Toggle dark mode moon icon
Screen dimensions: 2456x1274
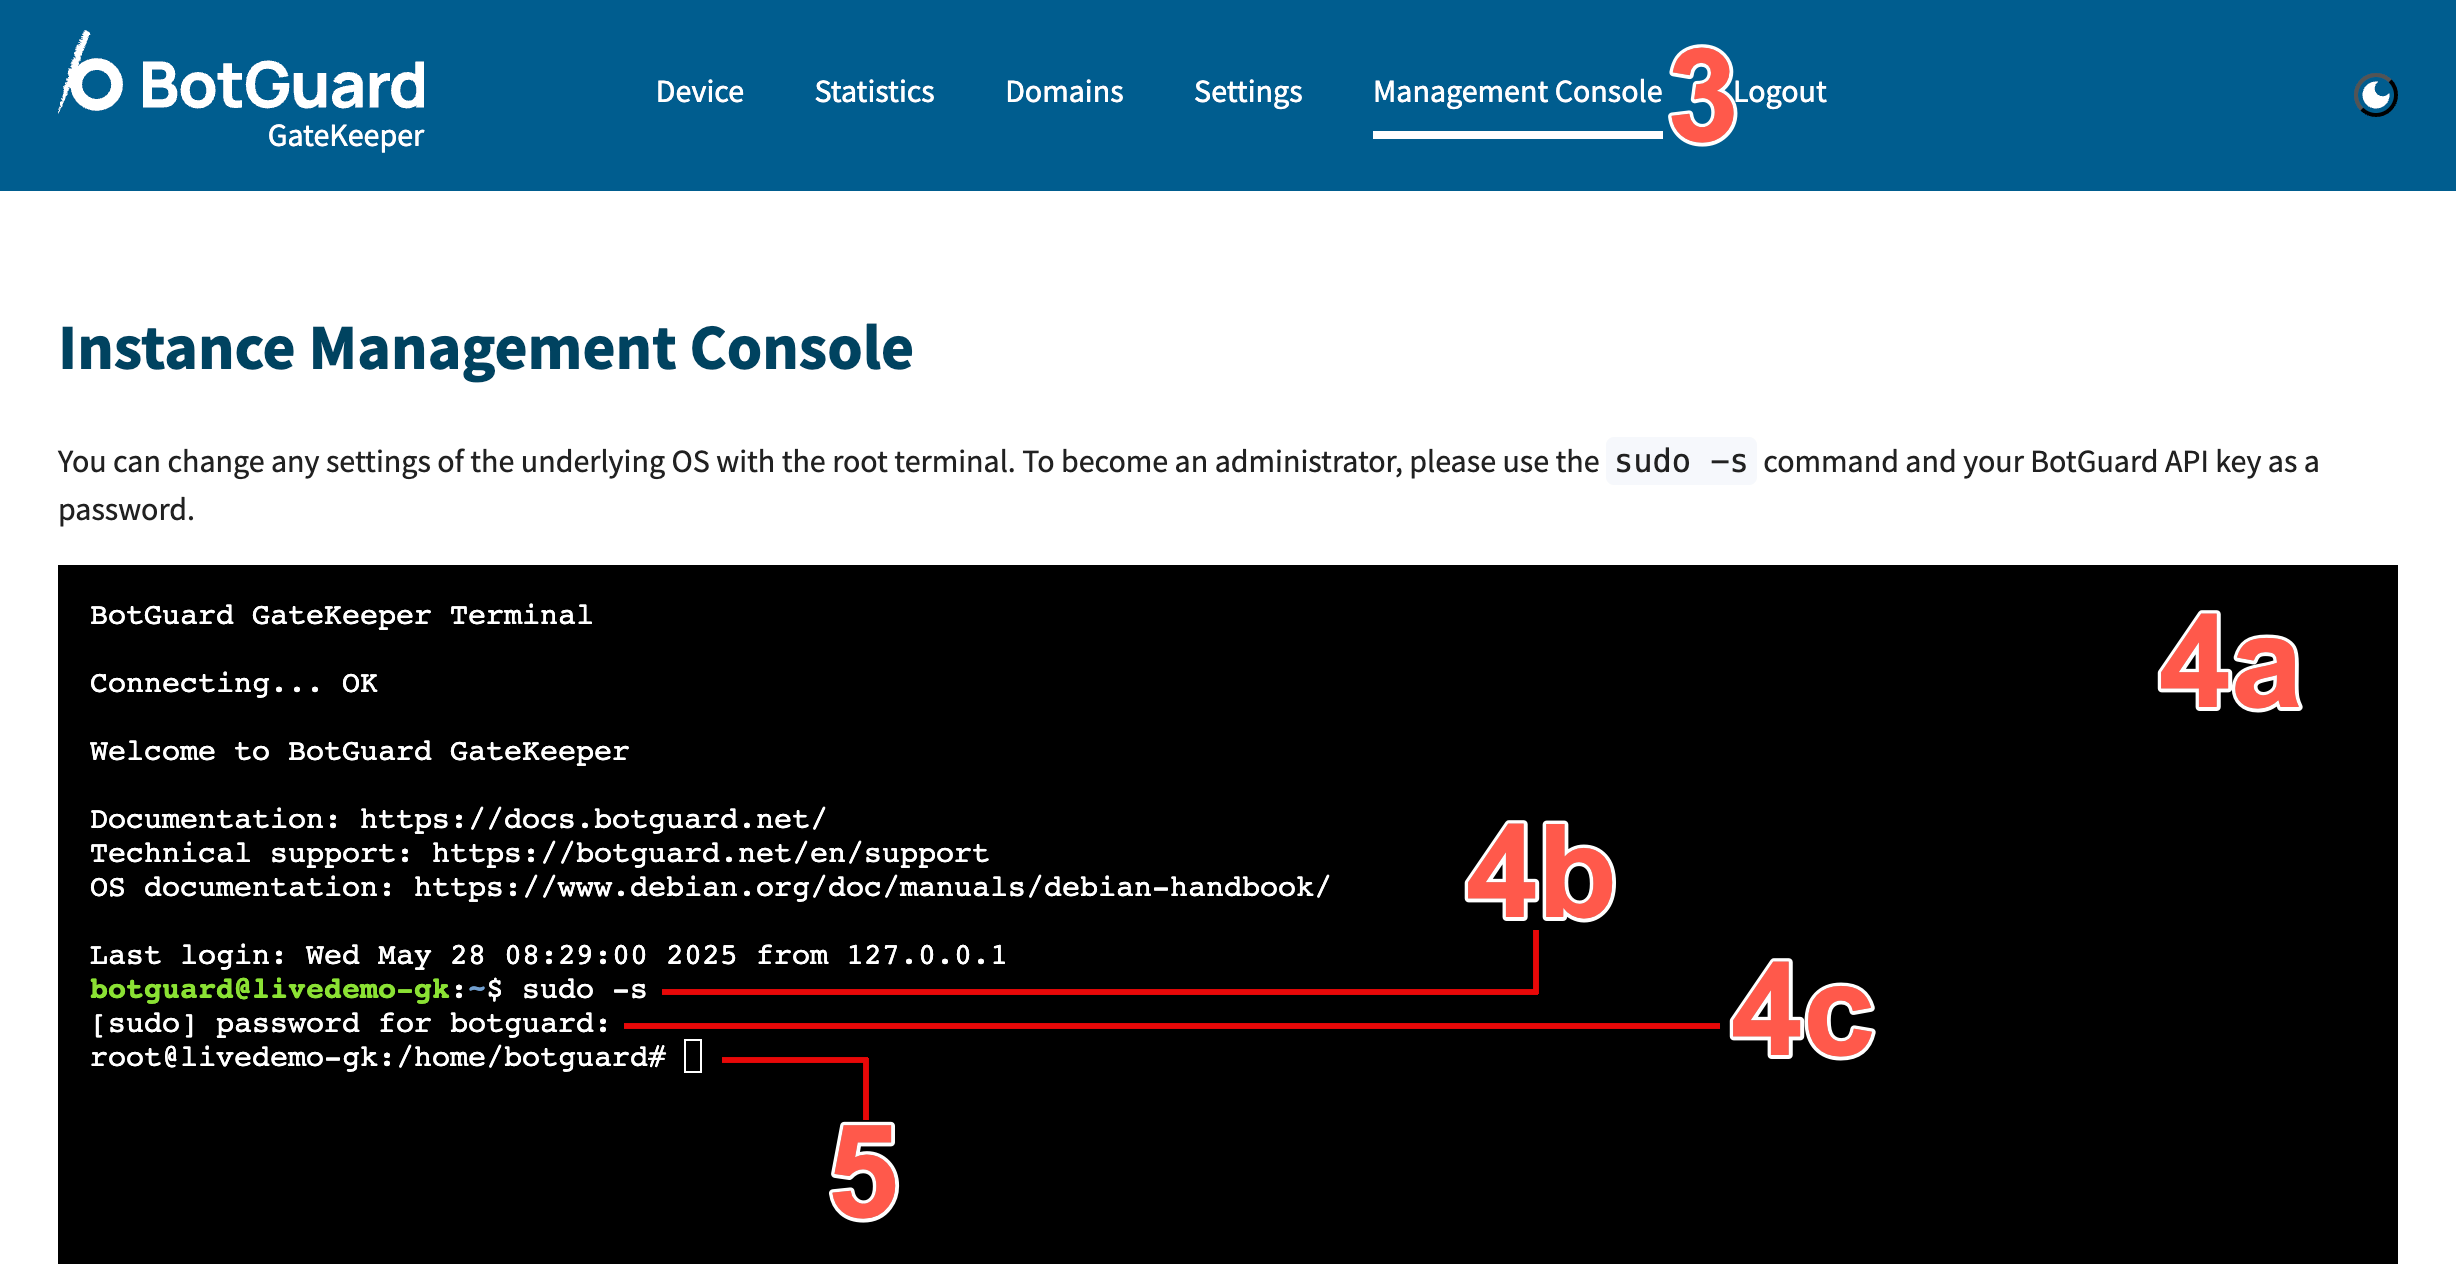[x=2376, y=95]
